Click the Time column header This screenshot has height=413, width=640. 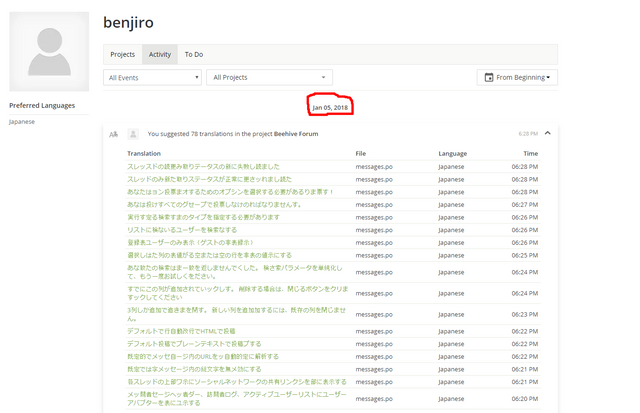(x=531, y=153)
